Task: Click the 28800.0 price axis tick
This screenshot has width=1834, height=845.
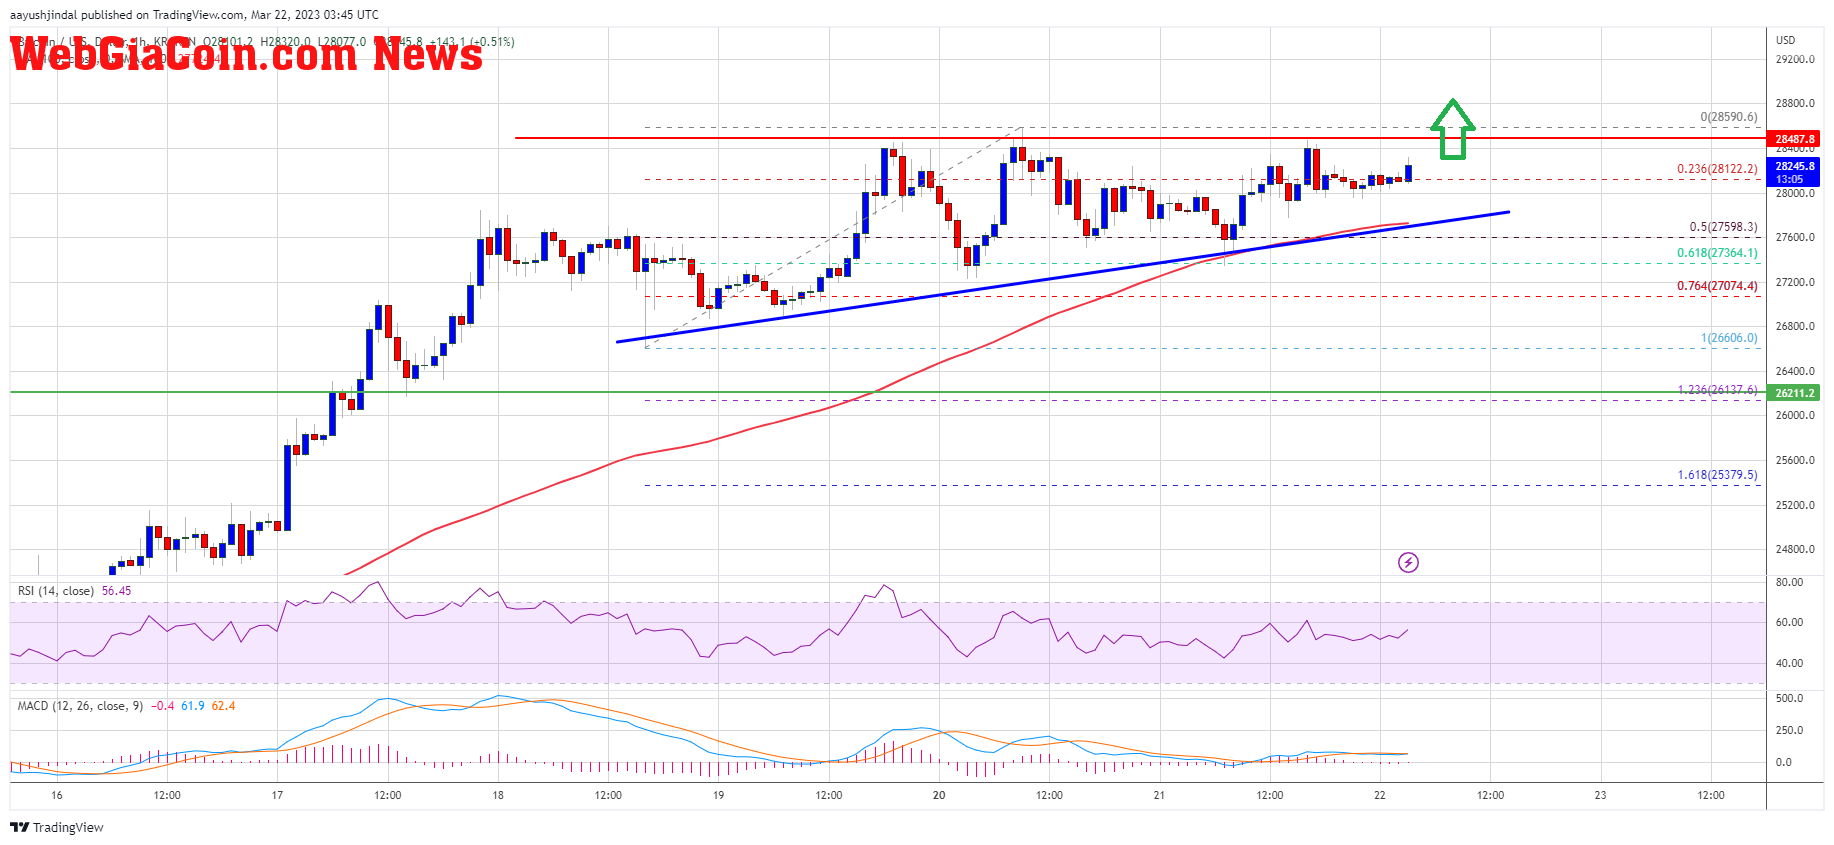Action: pyautogui.click(x=1795, y=103)
